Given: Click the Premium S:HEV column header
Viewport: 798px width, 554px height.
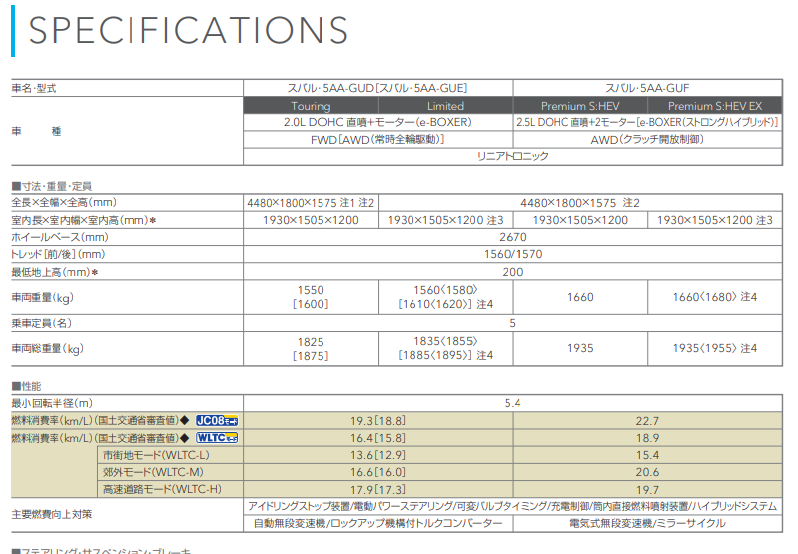Looking at the screenshot, I should (x=579, y=106).
